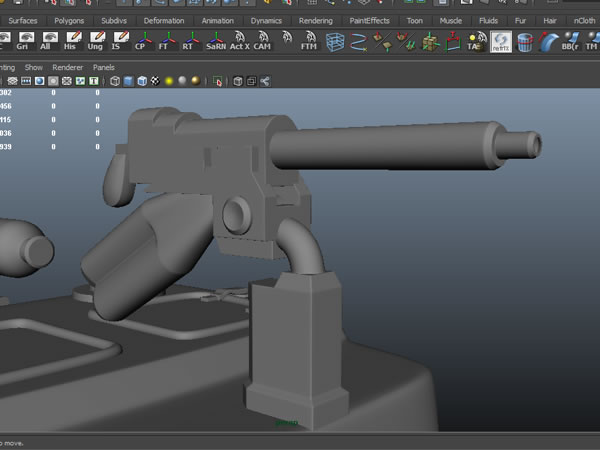Click the blue curve shelf icon
The image size is (600, 450).
[359, 42]
